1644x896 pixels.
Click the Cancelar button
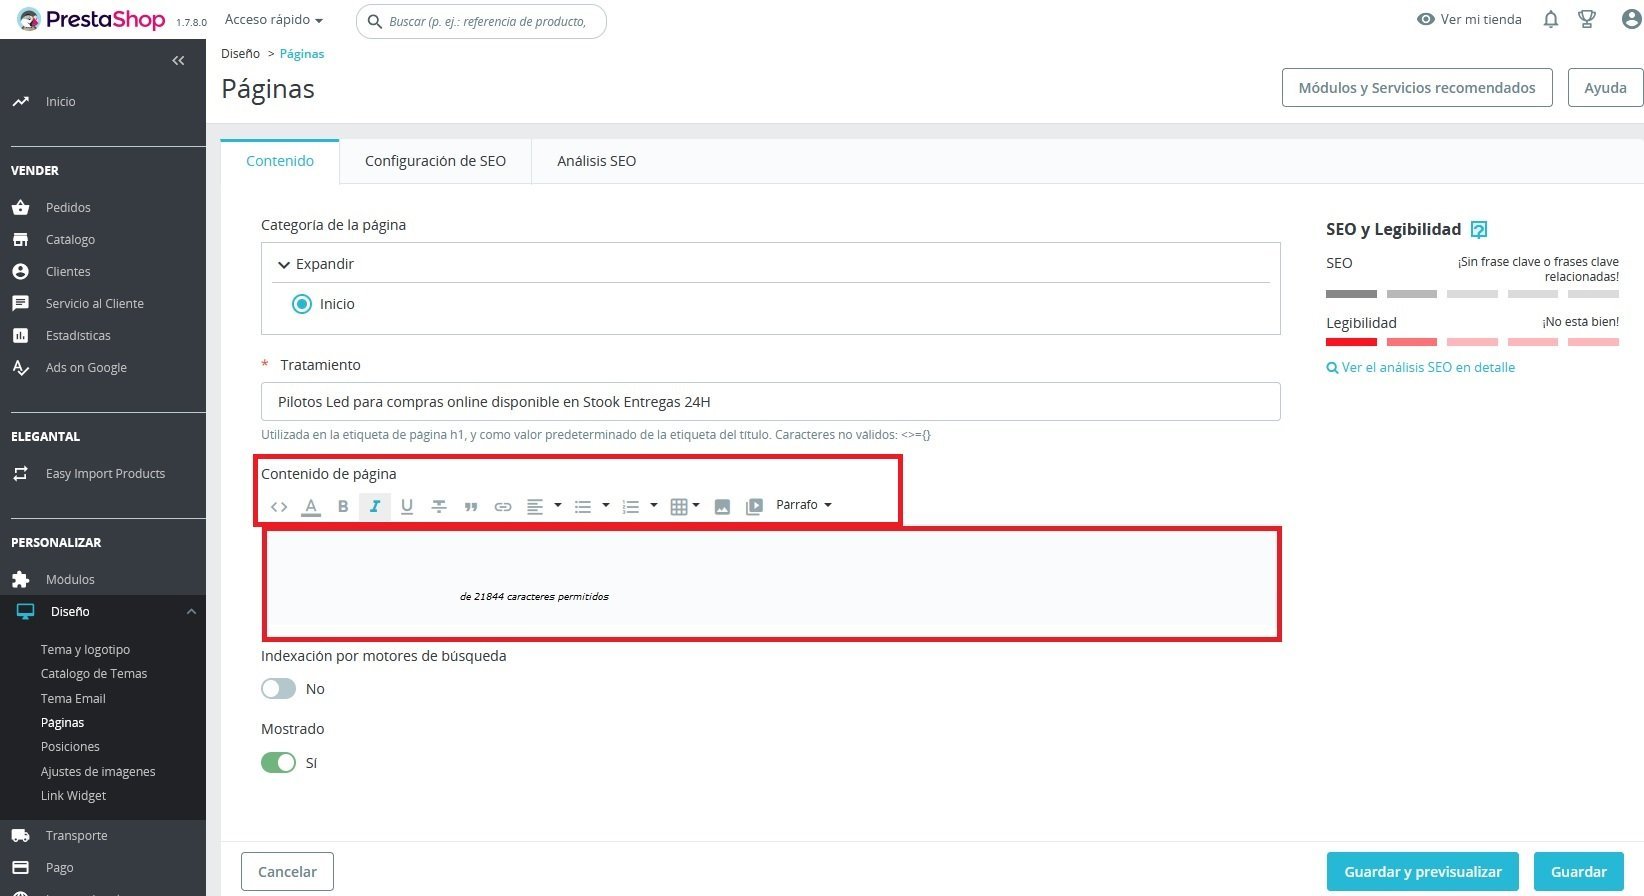click(287, 872)
